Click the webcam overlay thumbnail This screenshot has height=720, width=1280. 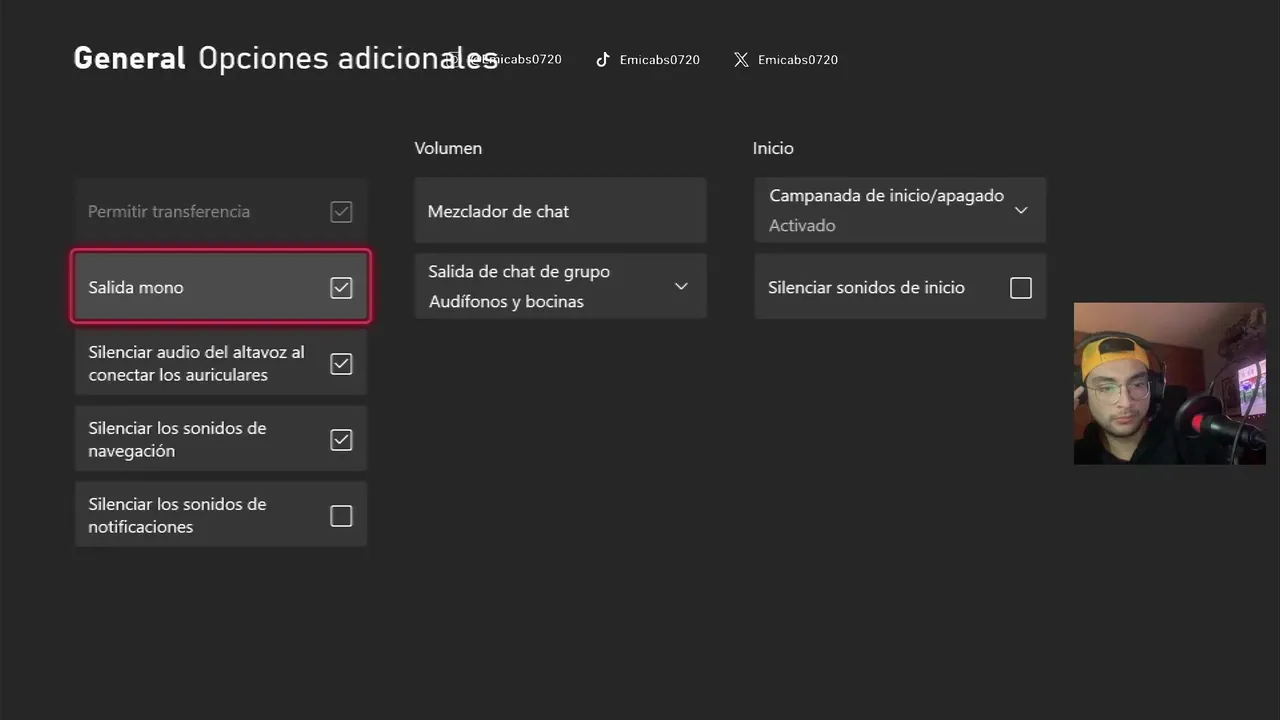1169,384
